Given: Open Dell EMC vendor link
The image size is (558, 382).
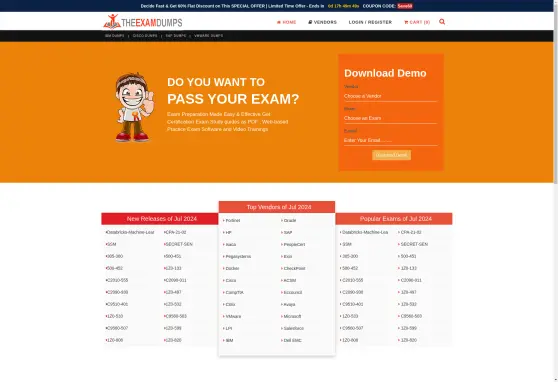Looking at the screenshot, I should coord(292,341).
